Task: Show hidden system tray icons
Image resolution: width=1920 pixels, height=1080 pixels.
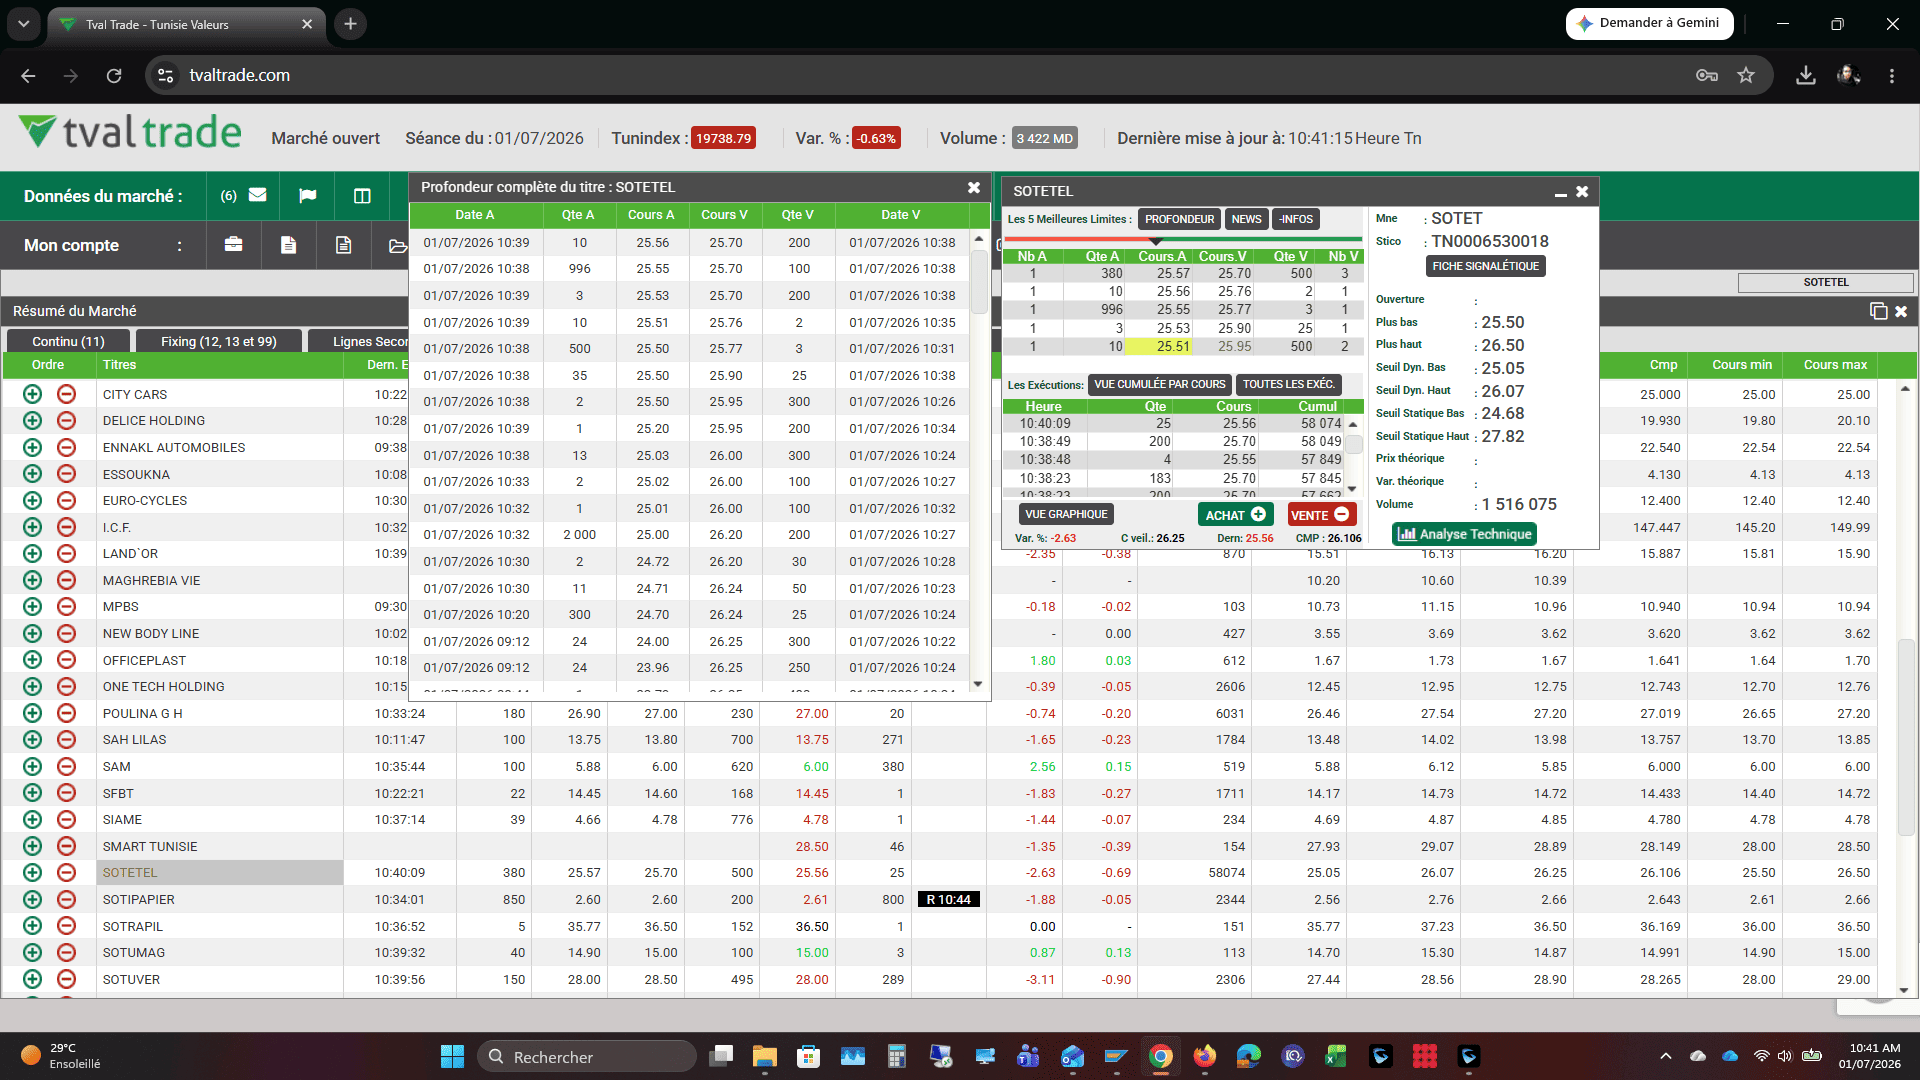Action: [1665, 1056]
